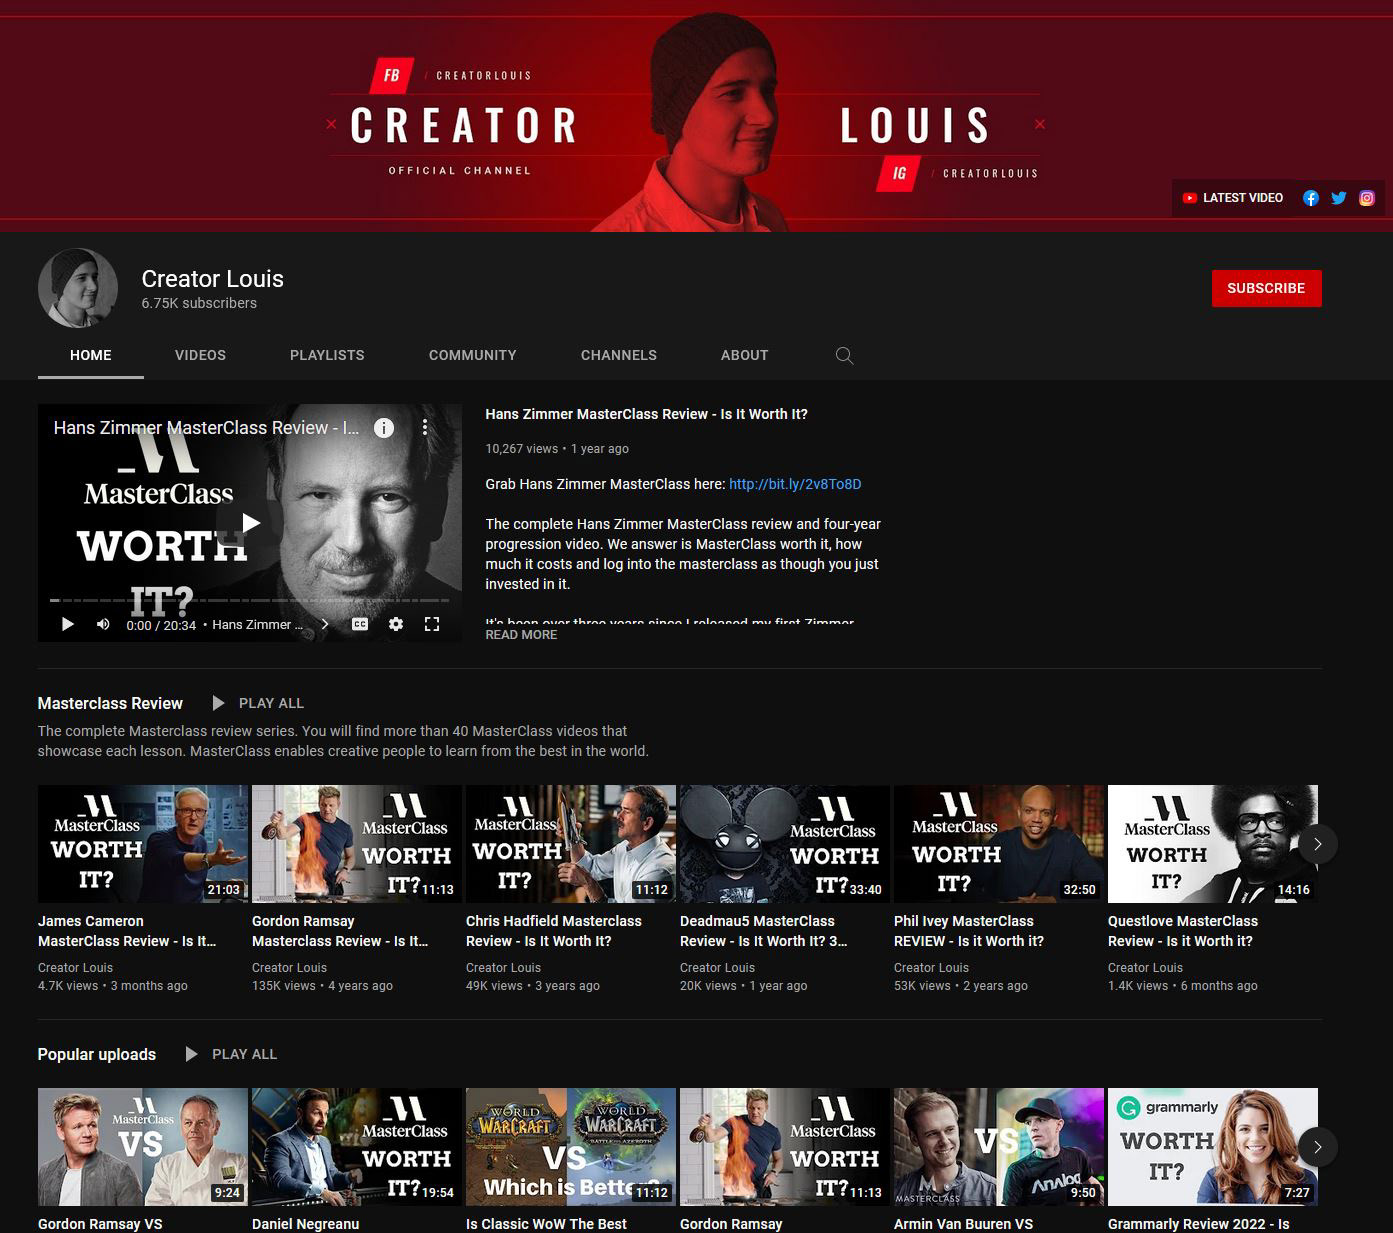Click the Creator Louis channel avatar

[78, 288]
